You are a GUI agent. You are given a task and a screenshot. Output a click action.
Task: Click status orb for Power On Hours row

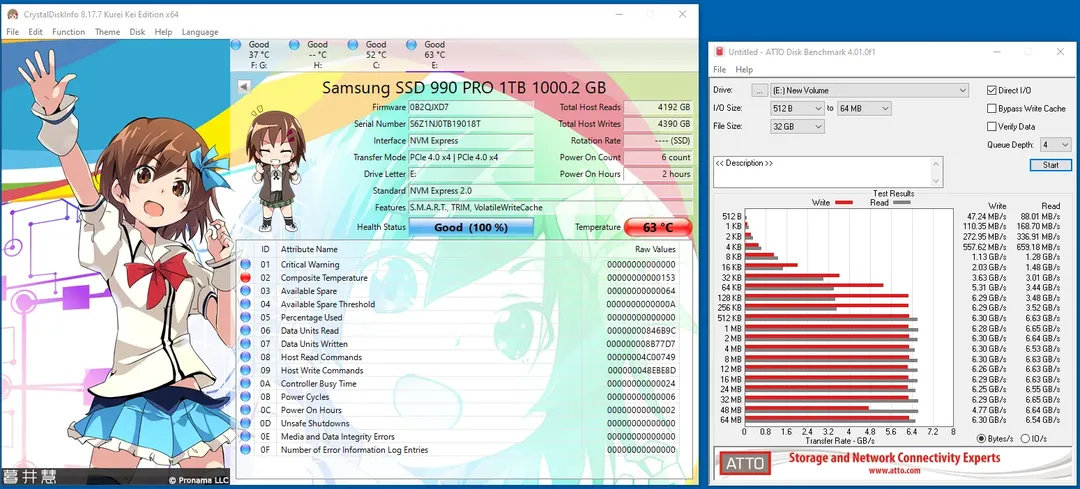tap(246, 410)
